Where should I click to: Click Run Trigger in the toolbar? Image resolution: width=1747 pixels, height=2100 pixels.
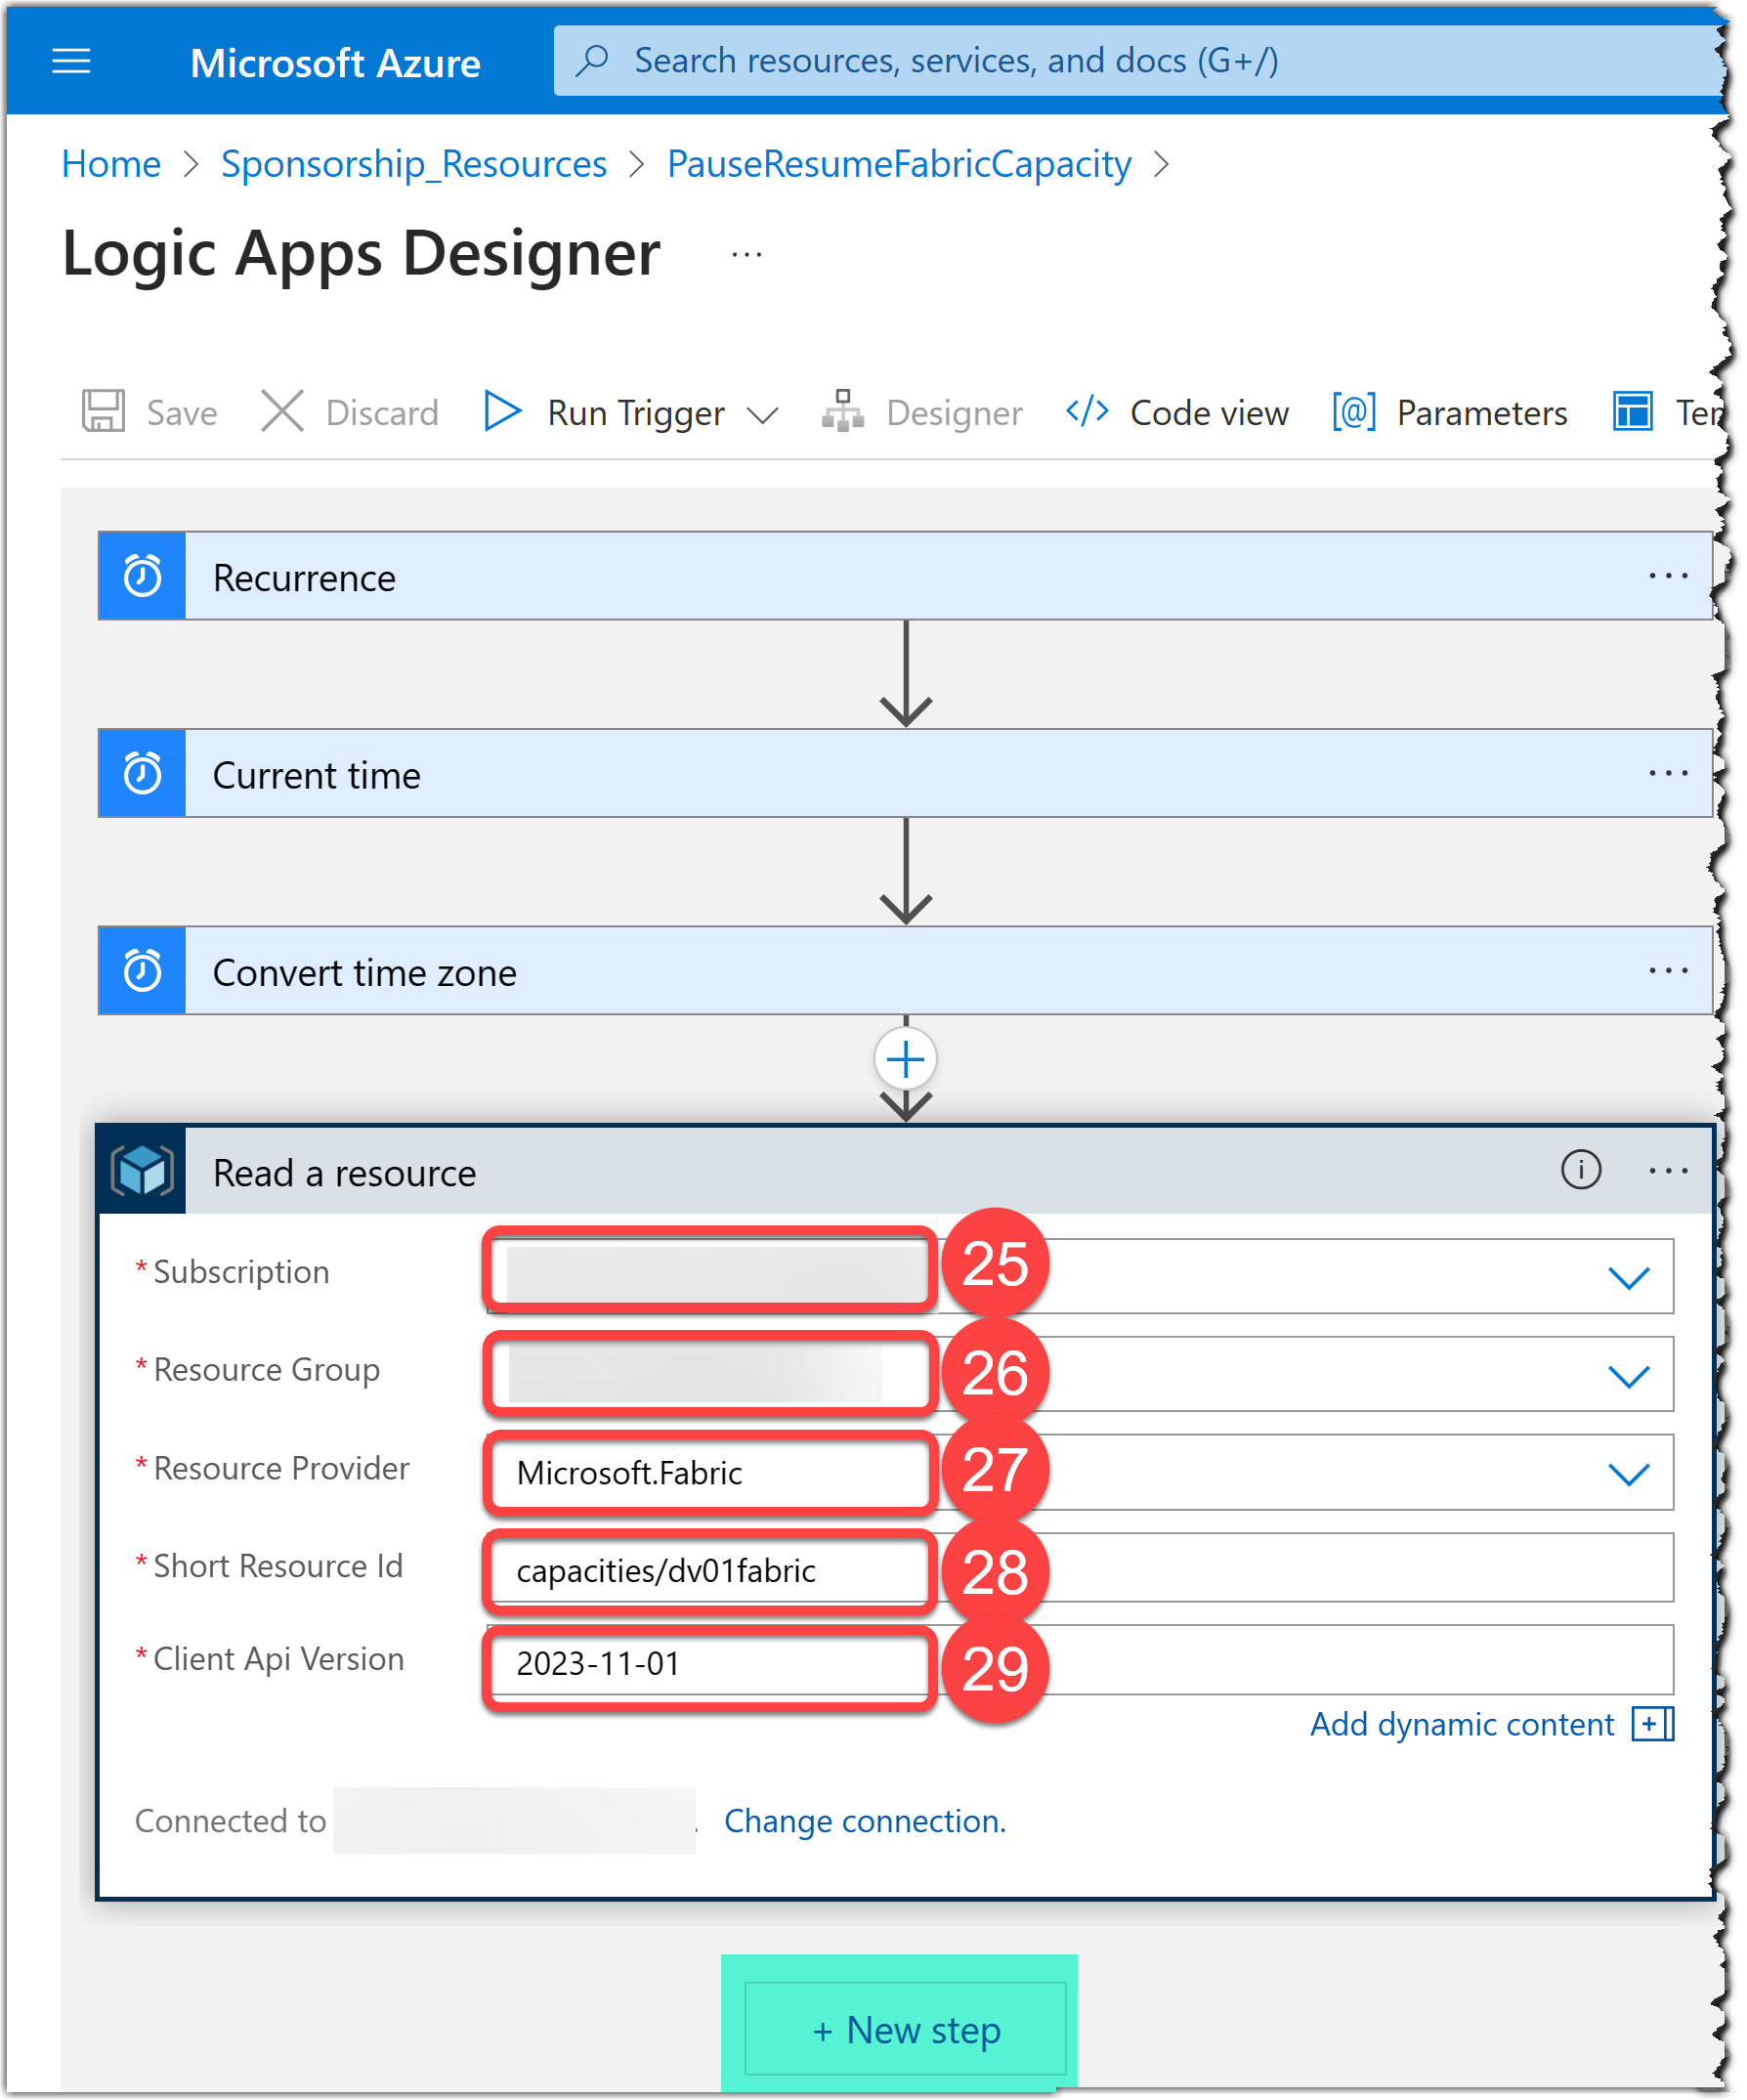point(636,413)
